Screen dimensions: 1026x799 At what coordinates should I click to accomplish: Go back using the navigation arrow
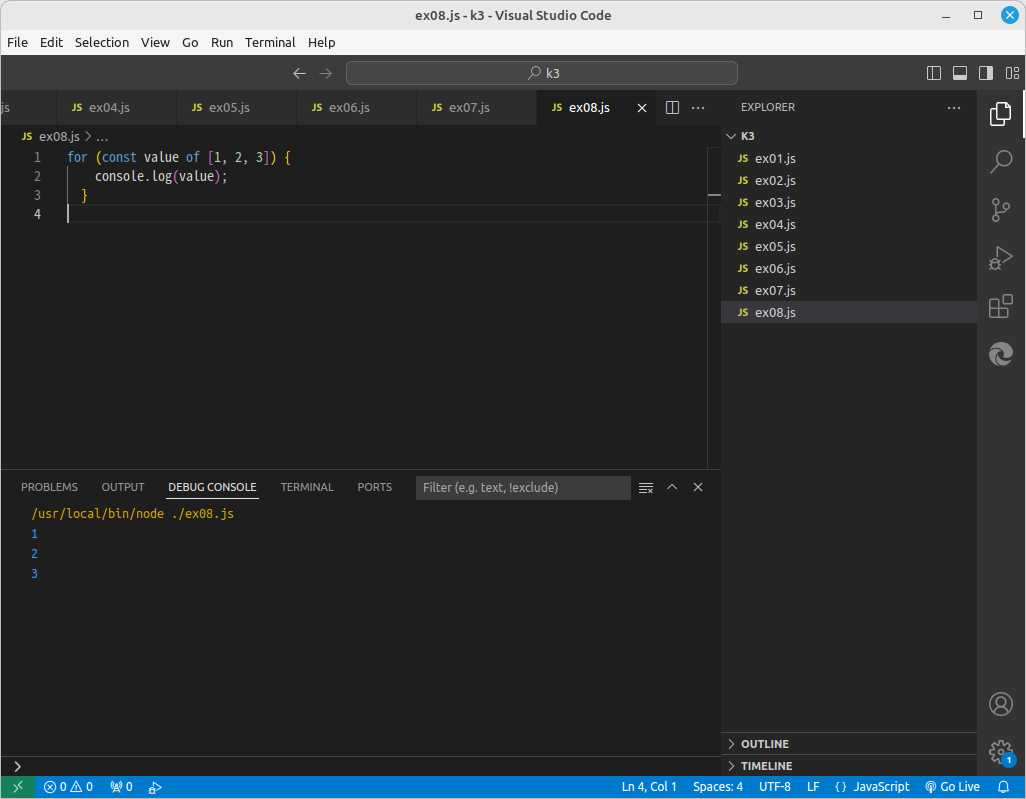coord(299,73)
